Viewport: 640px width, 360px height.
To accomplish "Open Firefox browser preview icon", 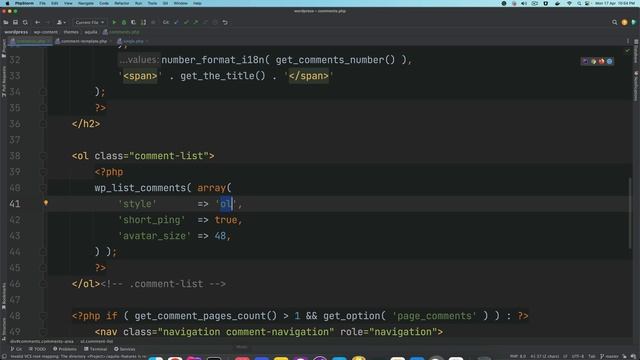I will point(601,61).
